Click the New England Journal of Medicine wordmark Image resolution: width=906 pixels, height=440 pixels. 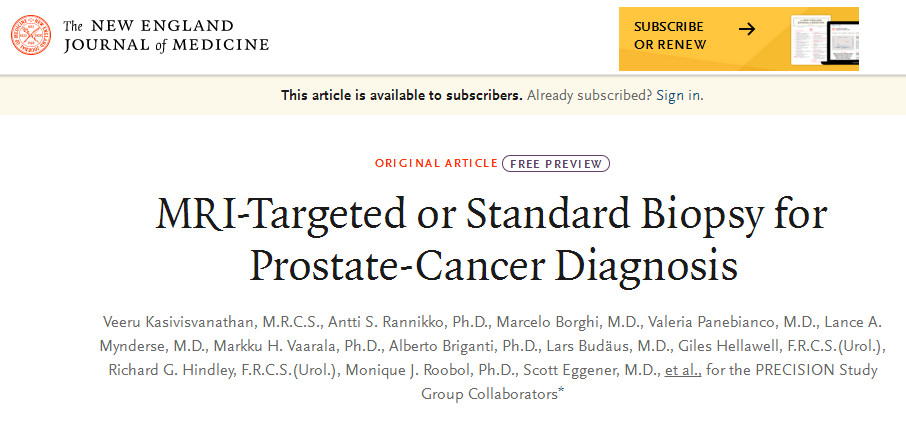[166, 35]
